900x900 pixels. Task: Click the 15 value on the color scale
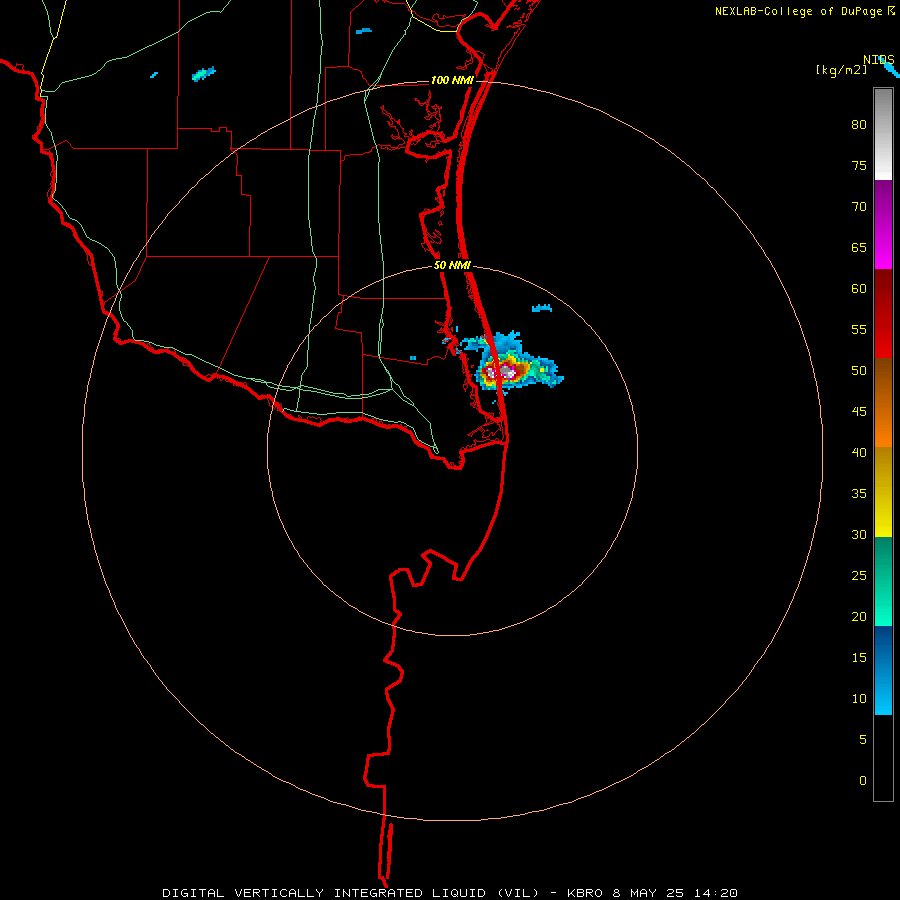(859, 657)
